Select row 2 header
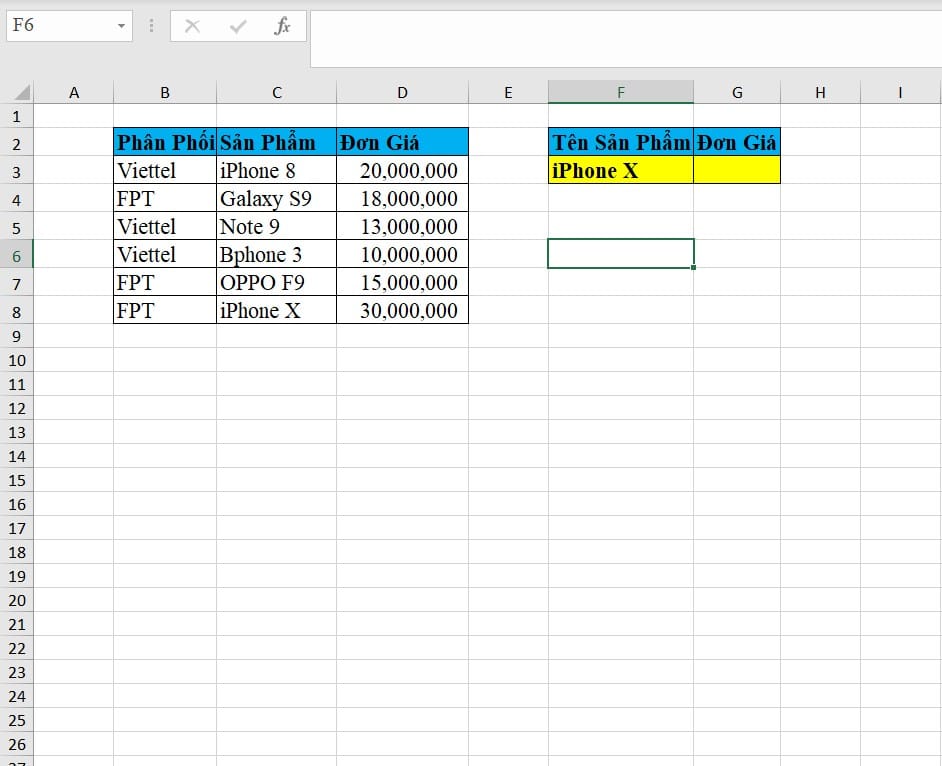 pos(17,144)
